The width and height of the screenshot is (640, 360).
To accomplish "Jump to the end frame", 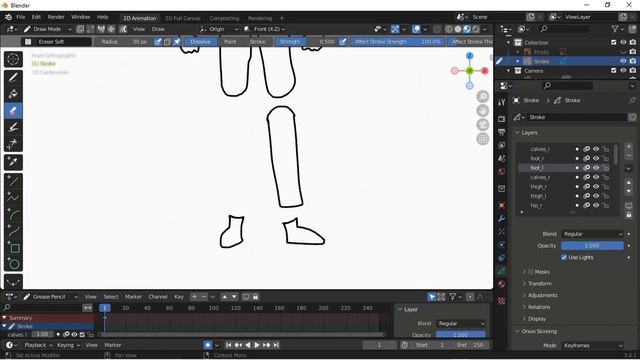I will tap(276, 345).
